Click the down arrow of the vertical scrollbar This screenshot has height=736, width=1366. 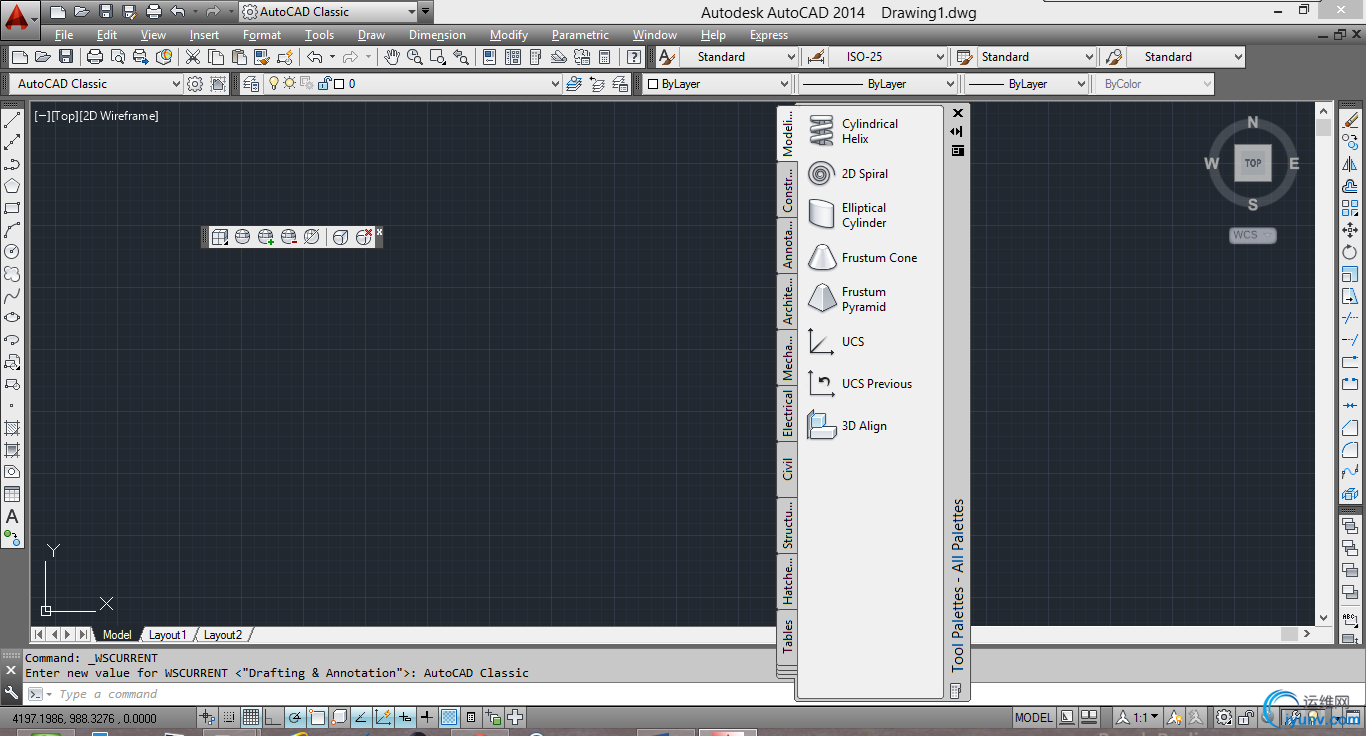point(1324,618)
